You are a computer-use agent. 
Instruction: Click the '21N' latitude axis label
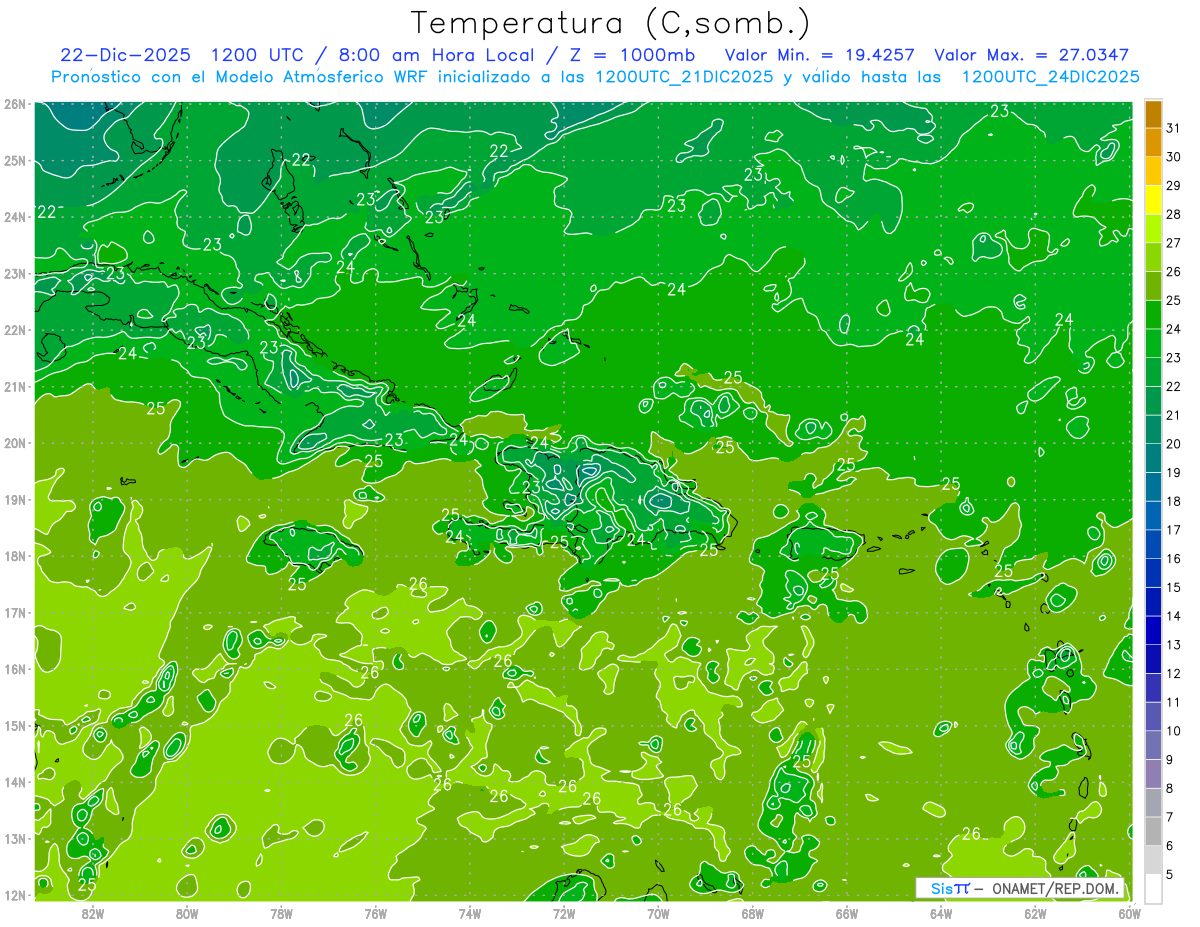pos(14,386)
